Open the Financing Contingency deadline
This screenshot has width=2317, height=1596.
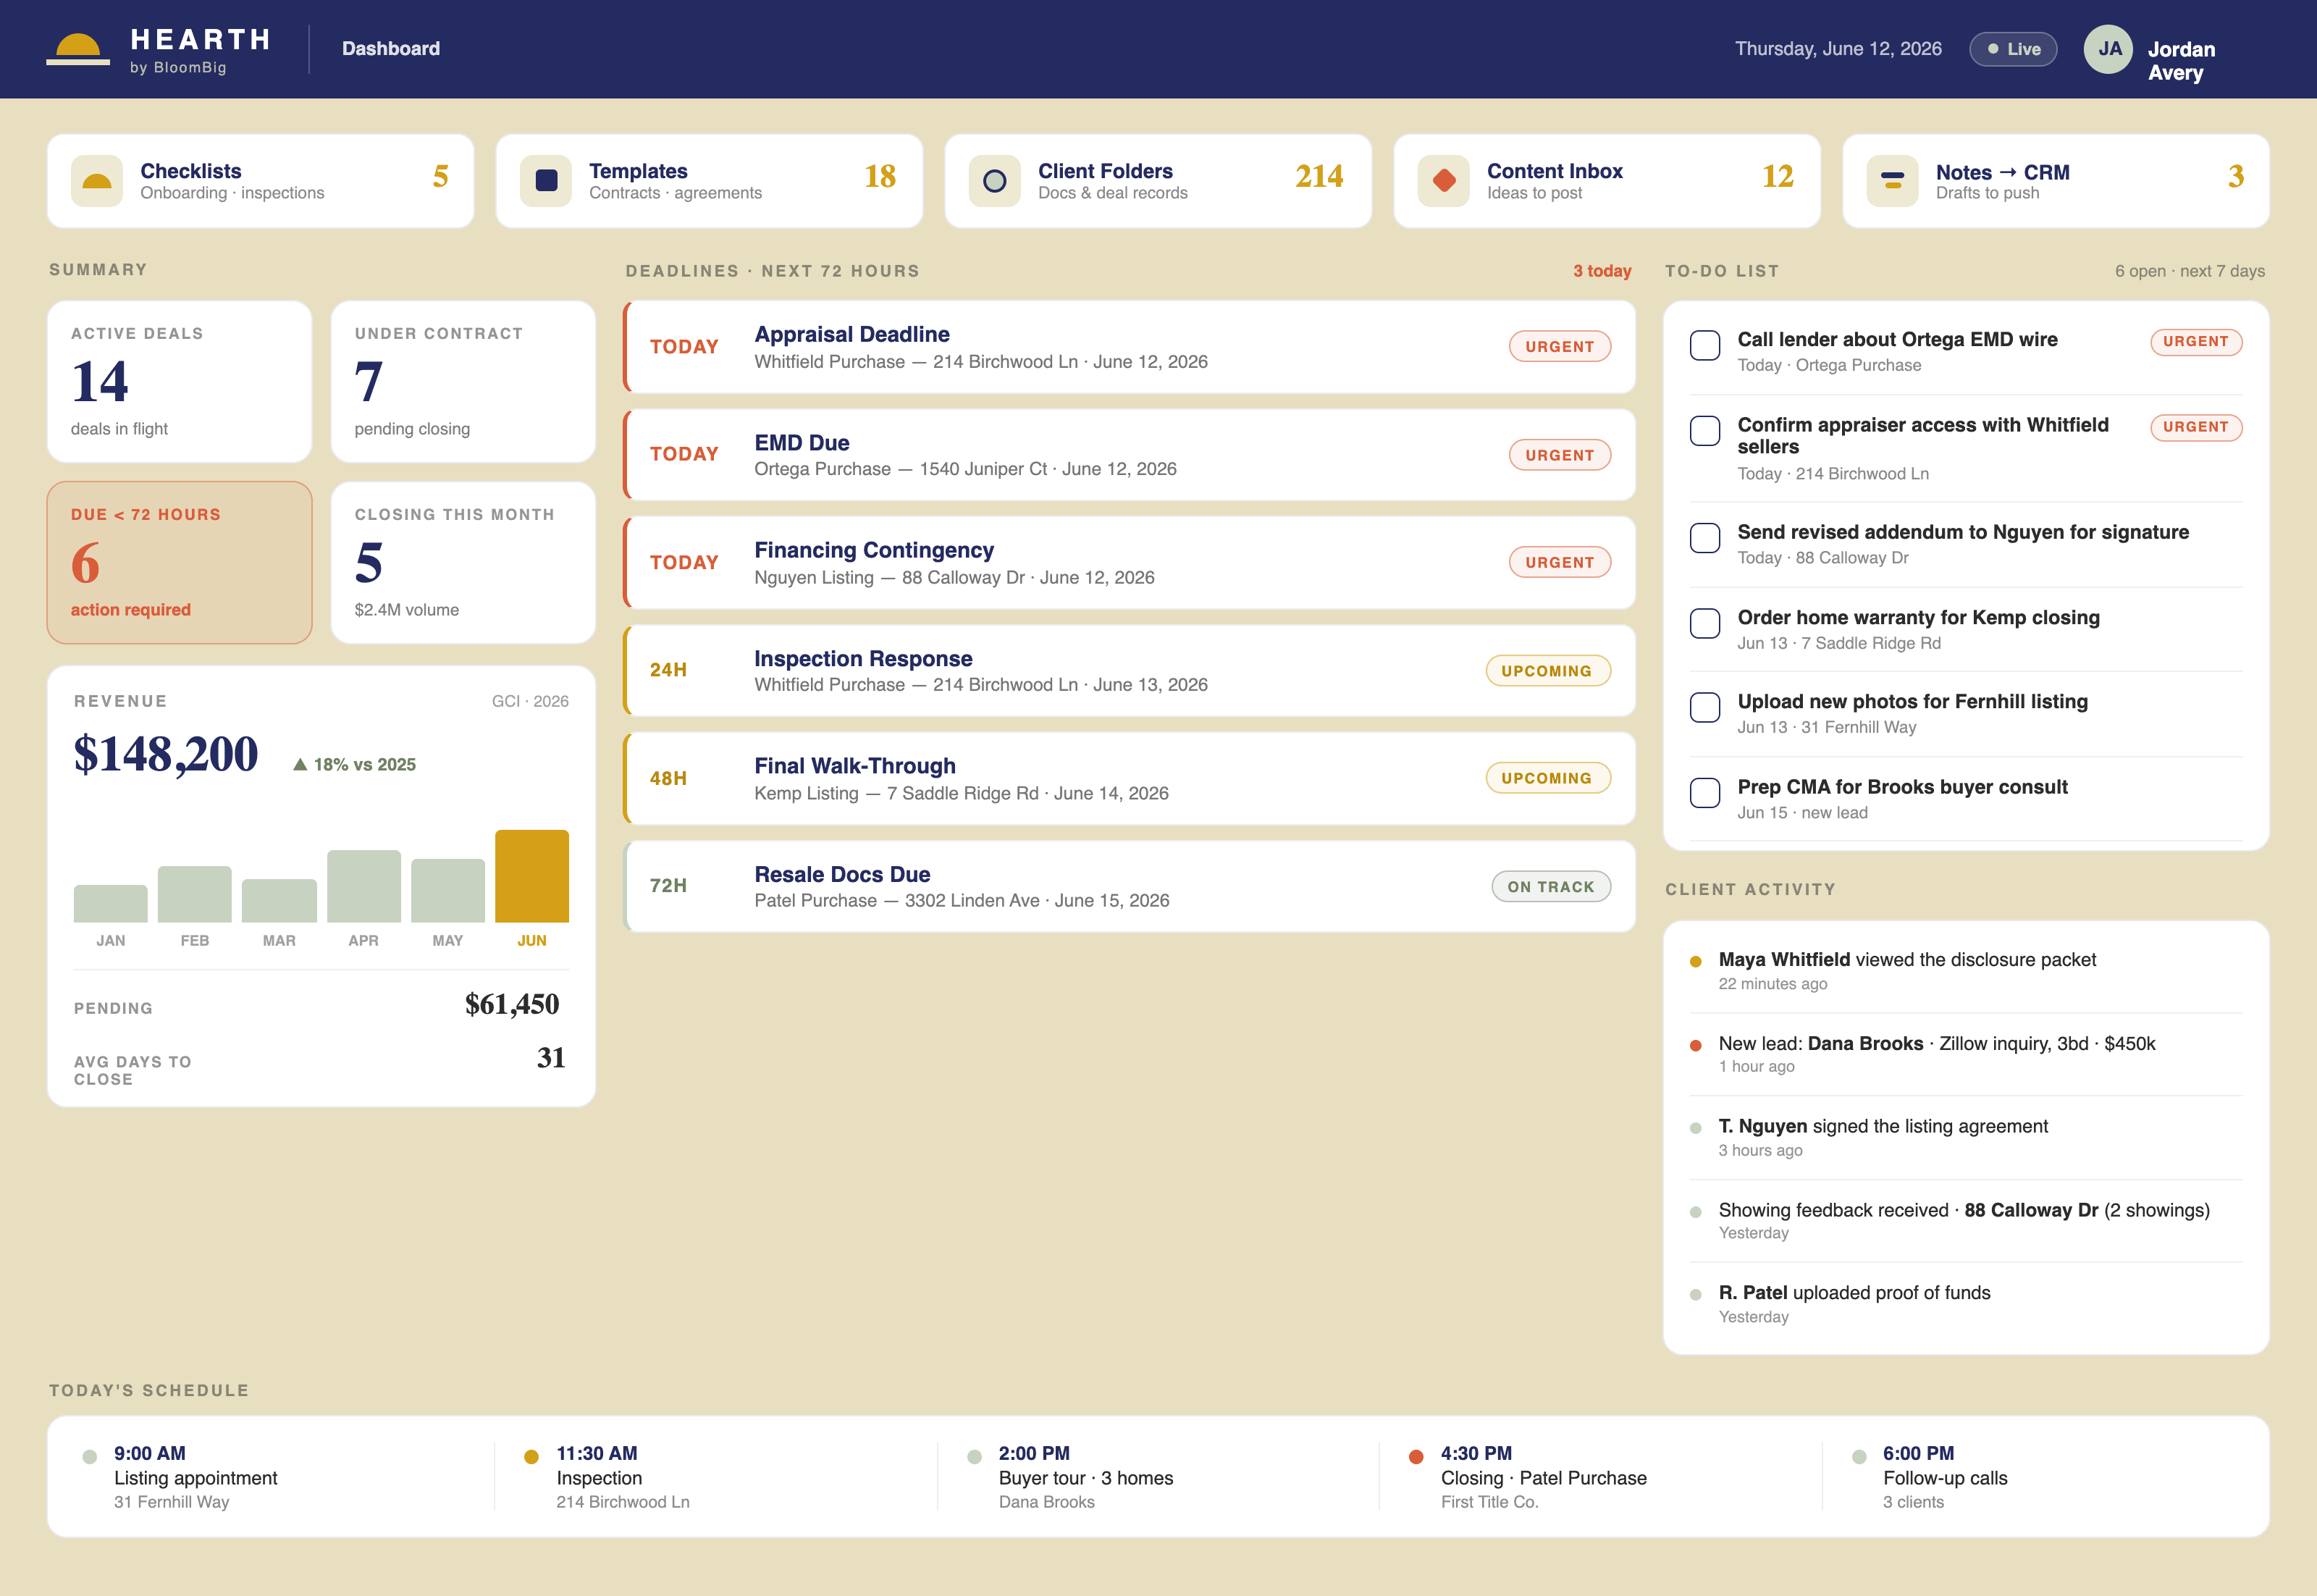coord(1130,563)
